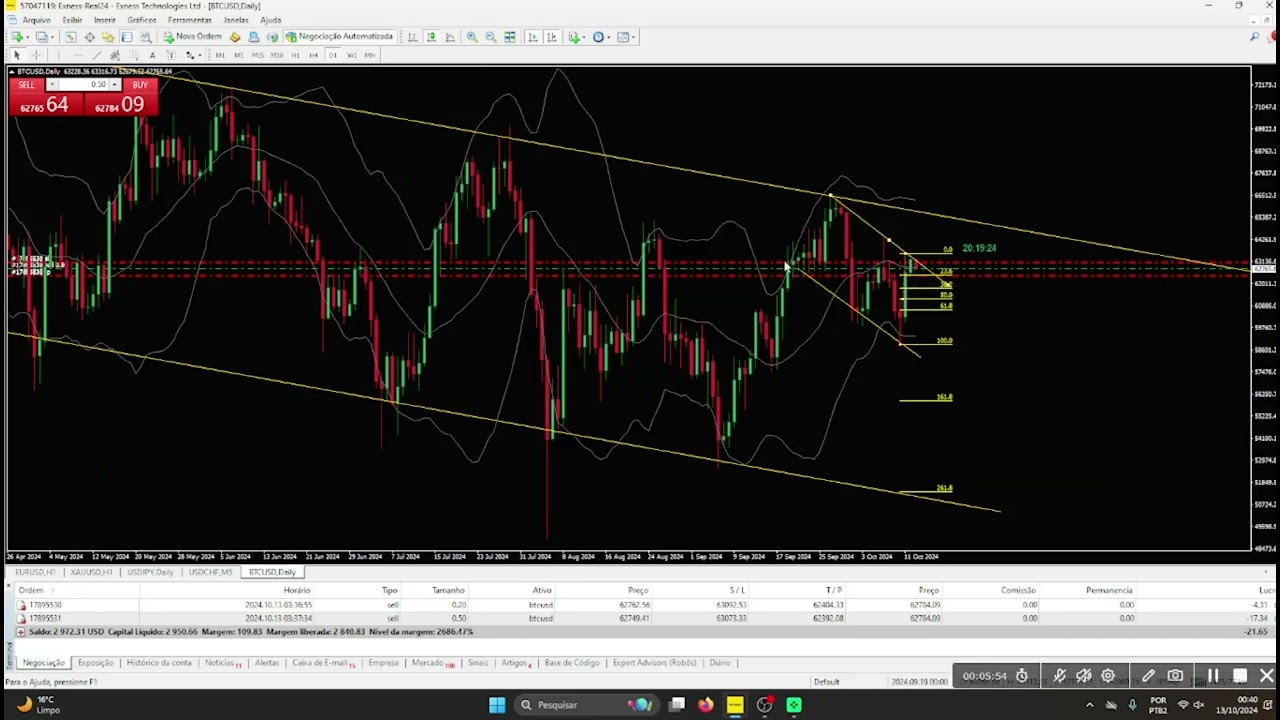
Task: Click the SELL one-click button
Action: [27, 85]
